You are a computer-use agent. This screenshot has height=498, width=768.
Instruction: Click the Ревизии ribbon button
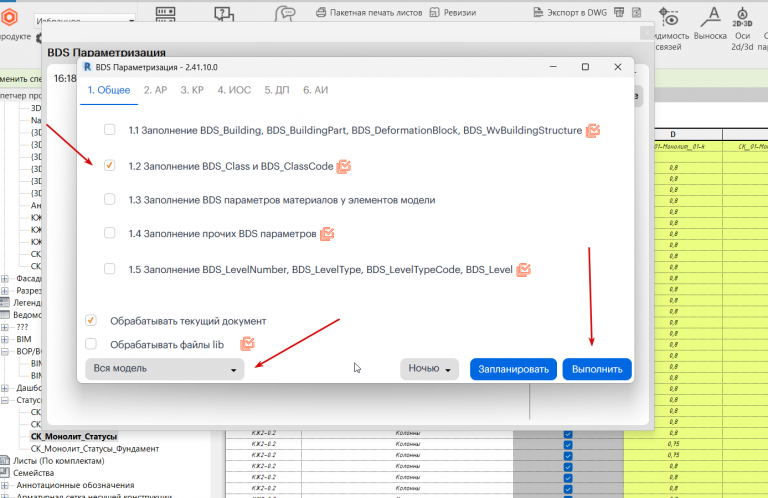(x=453, y=13)
